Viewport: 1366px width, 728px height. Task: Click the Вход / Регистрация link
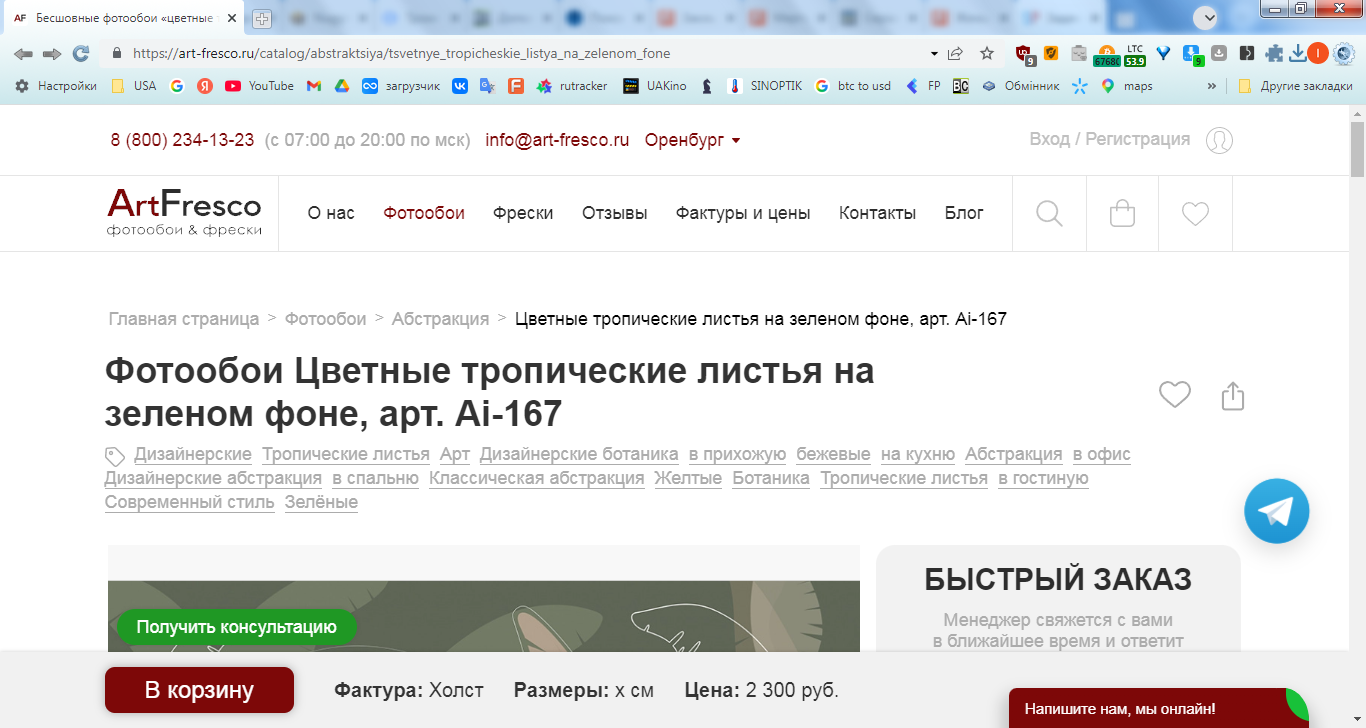pos(1110,139)
